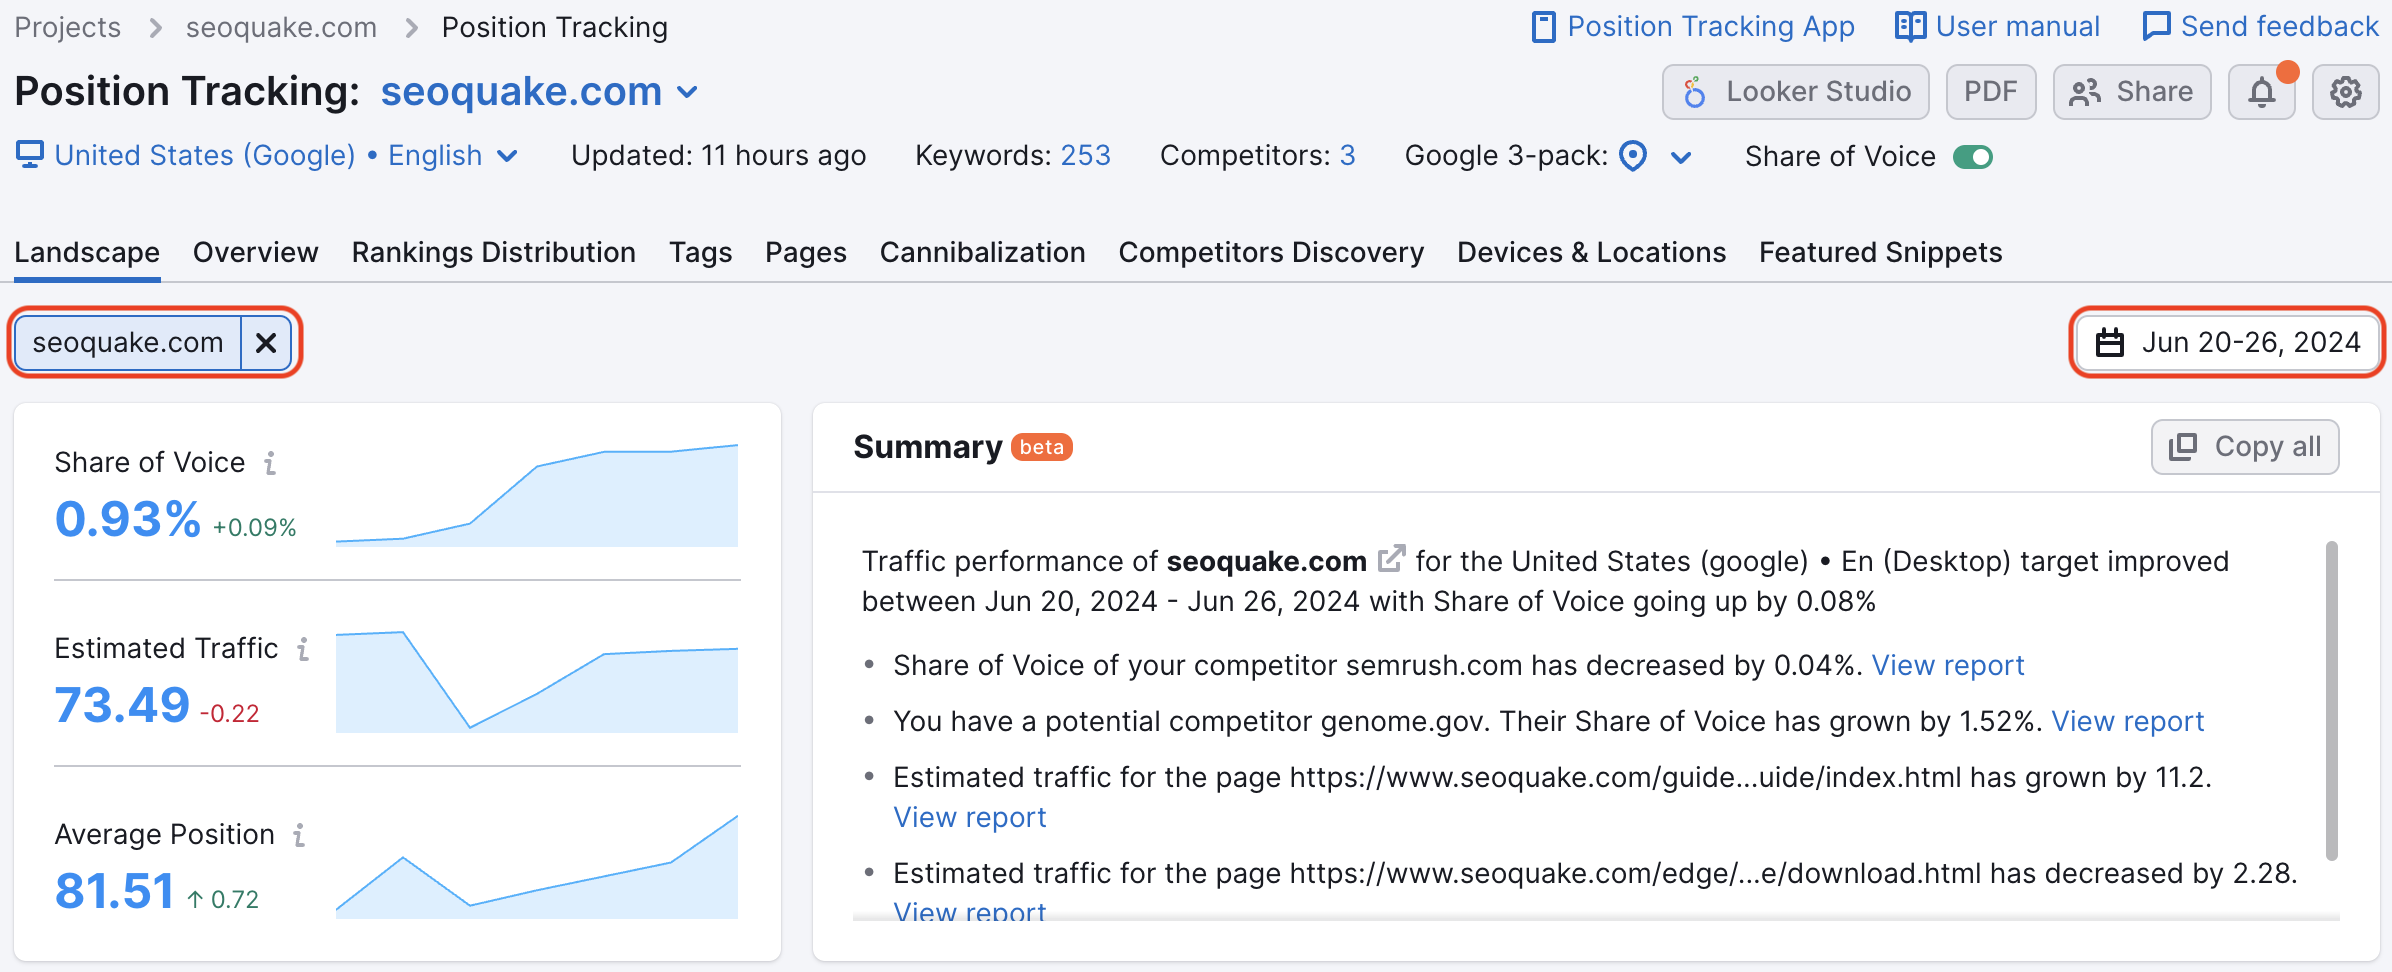
Task: View report for guide index.html traffic
Action: coord(970,817)
